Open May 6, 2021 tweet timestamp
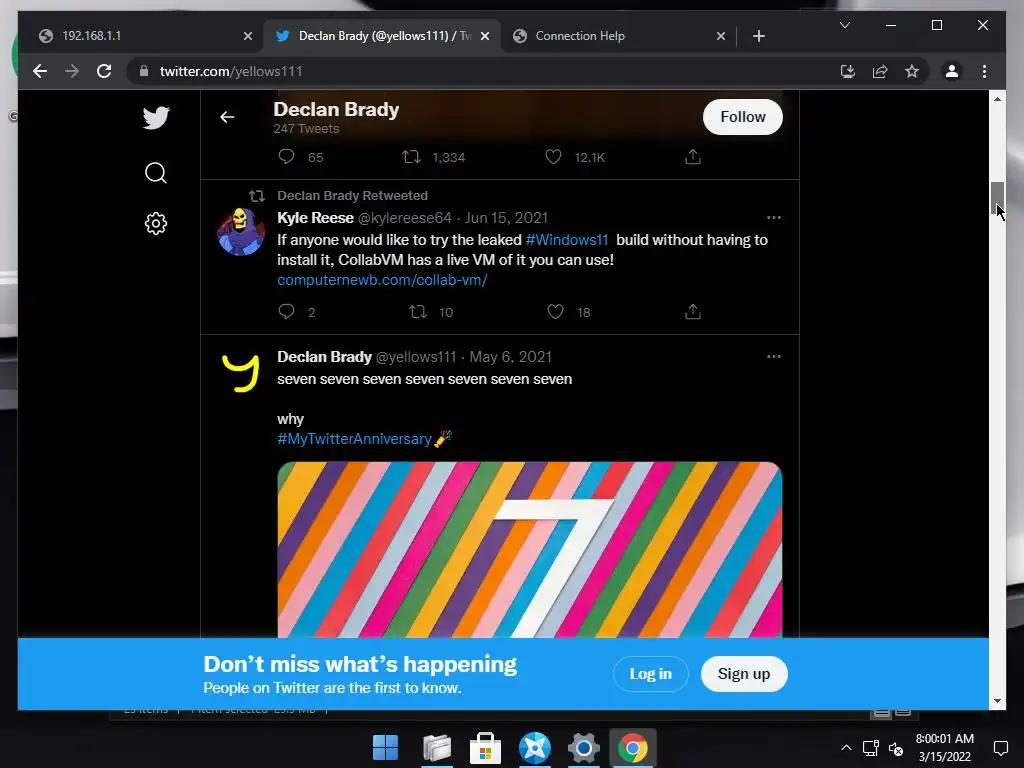The height and width of the screenshot is (768, 1024). pos(511,357)
